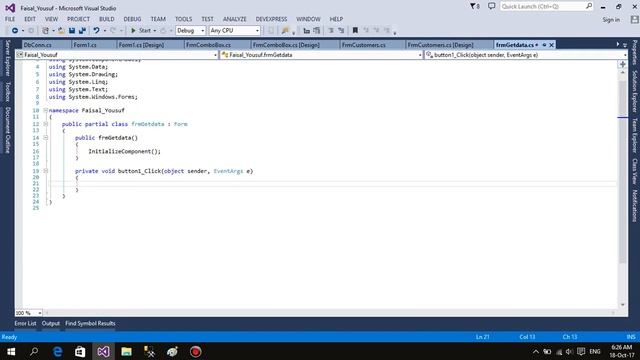Open the feedback speech bubble icon
This screenshot has height=360, width=640.
point(491,6)
